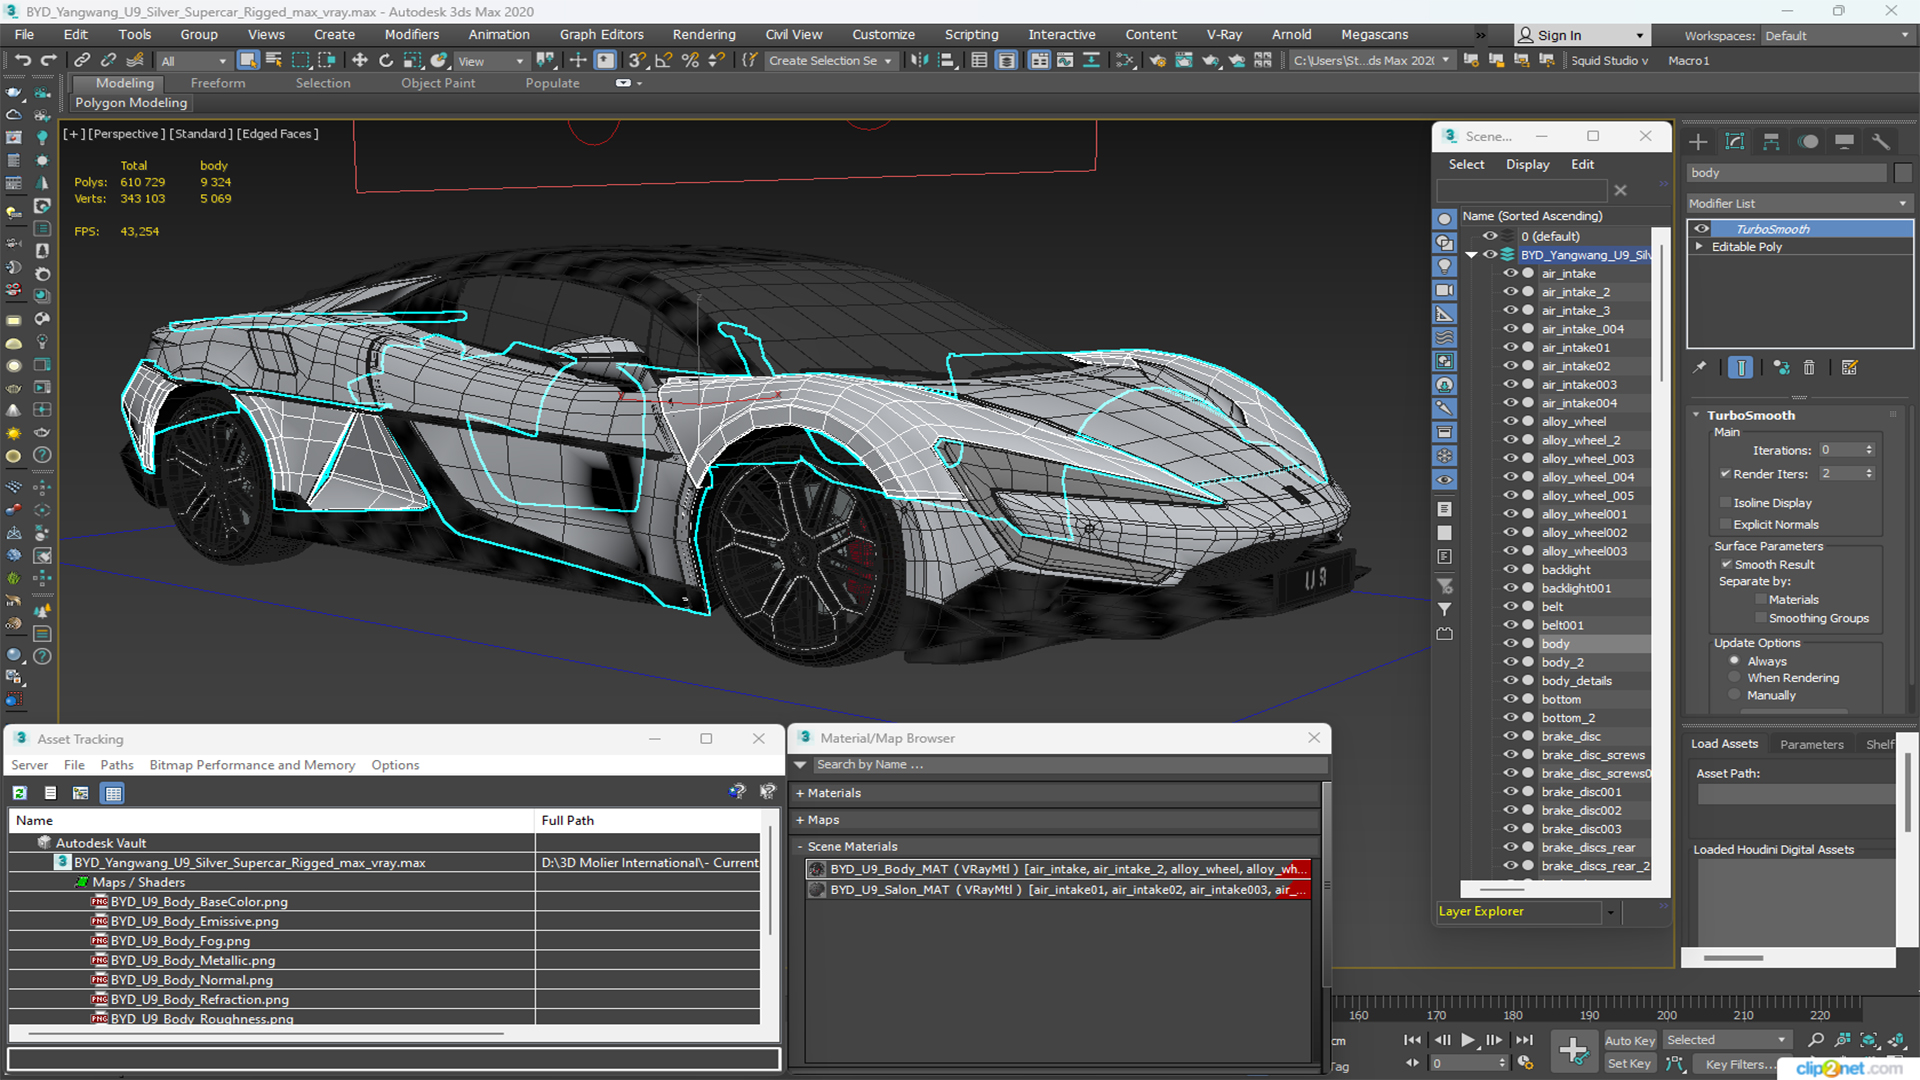Click Configure Modifier Sets icon

pos(1850,368)
